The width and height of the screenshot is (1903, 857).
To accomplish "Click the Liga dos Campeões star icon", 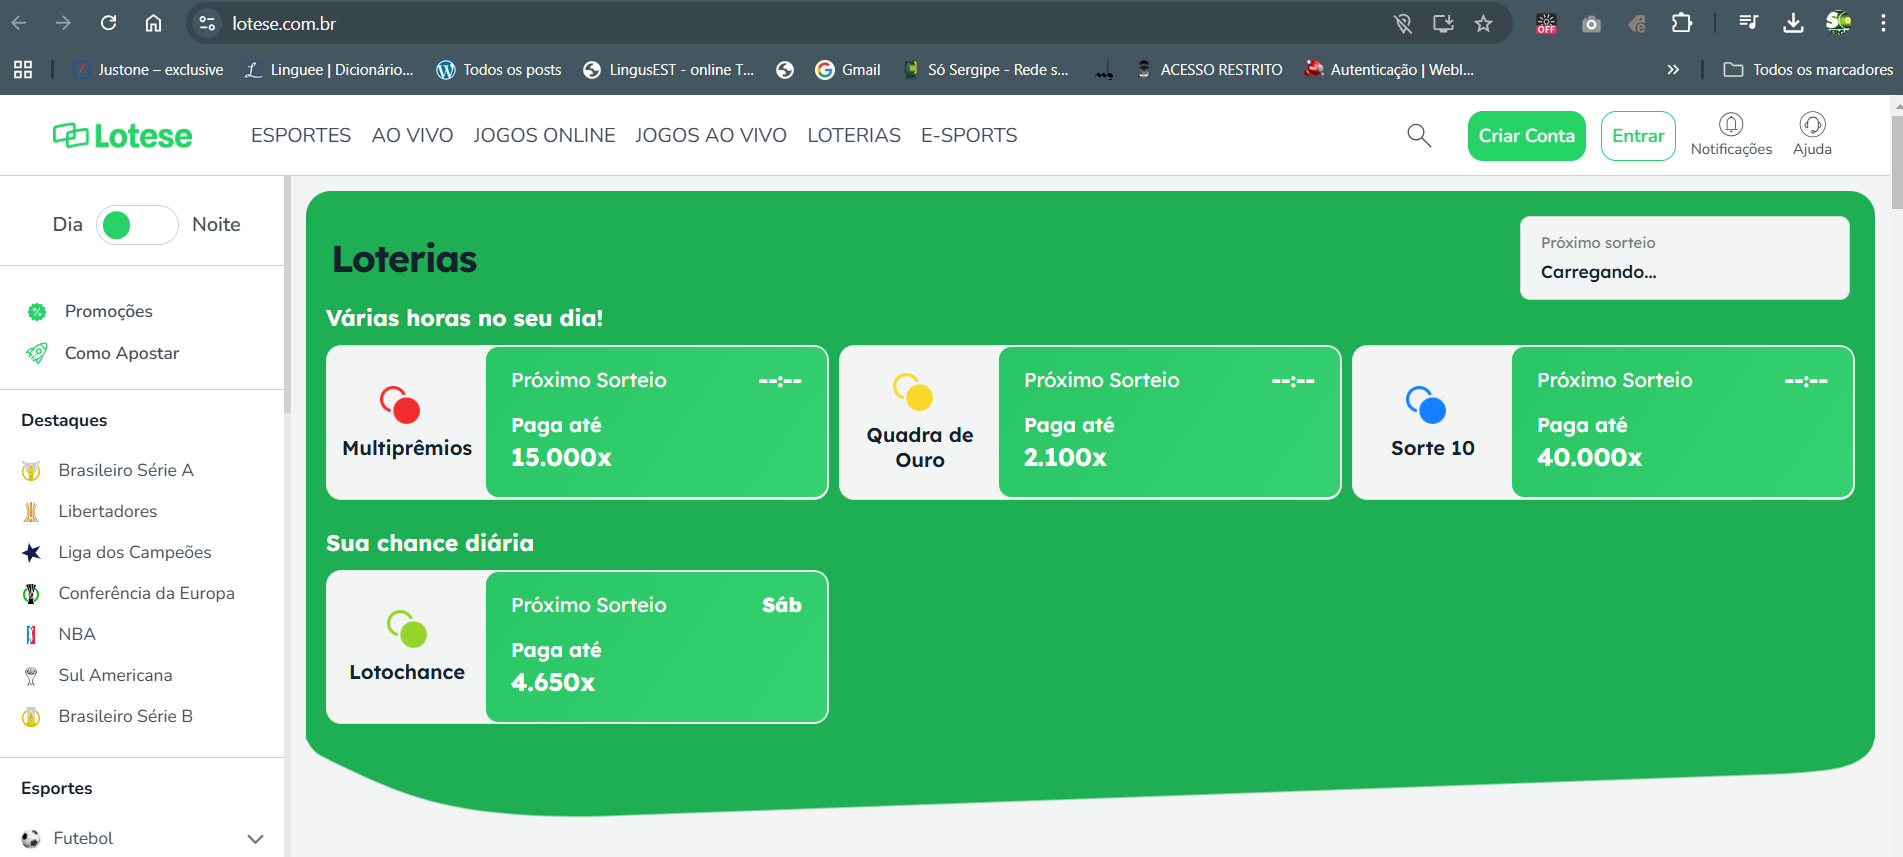I will click(31, 552).
